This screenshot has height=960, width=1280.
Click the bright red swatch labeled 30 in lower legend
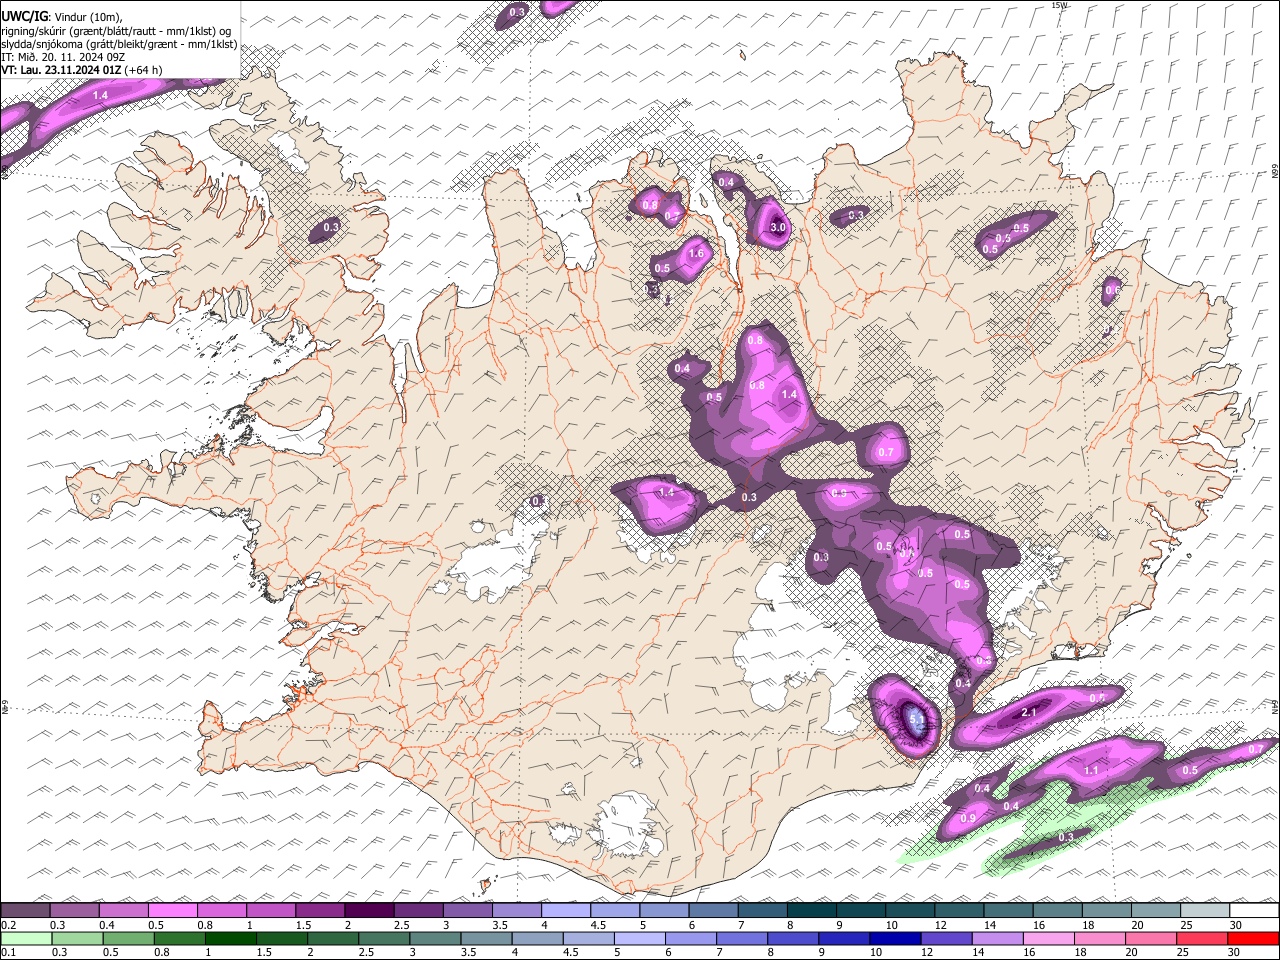pos(1254,938)
